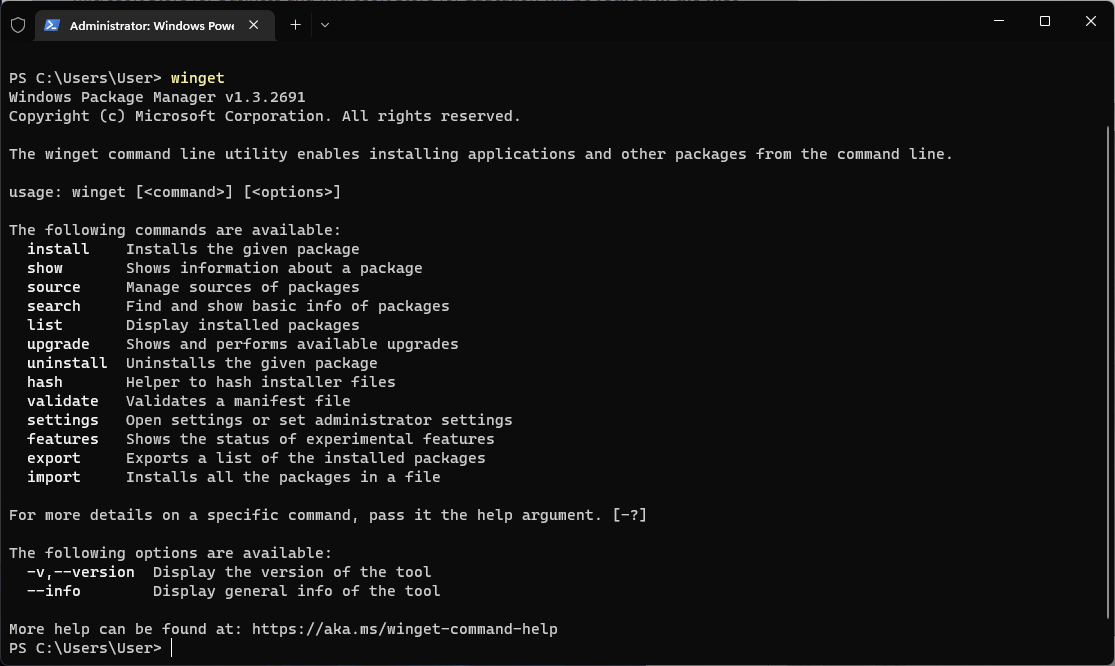Click the typed 'winget' command in yellow

pyautogui.click(x=198, y=78)
